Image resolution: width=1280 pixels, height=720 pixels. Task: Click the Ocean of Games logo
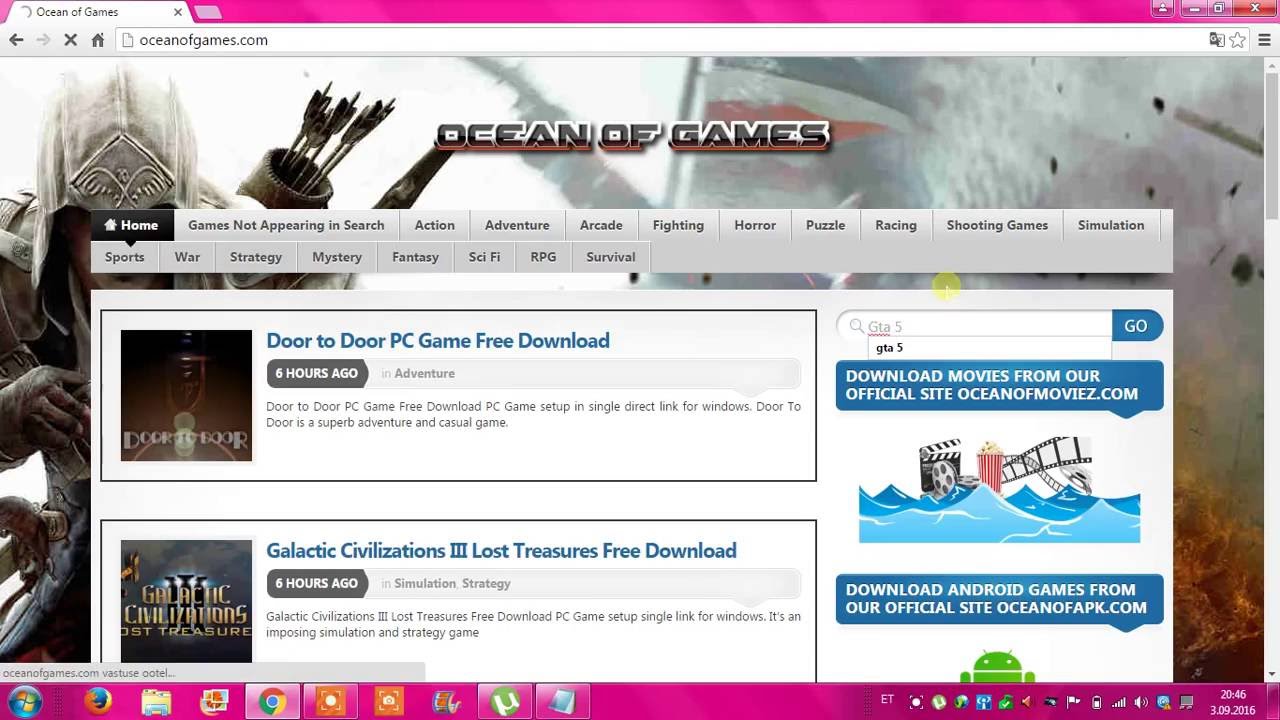[633, 135]
